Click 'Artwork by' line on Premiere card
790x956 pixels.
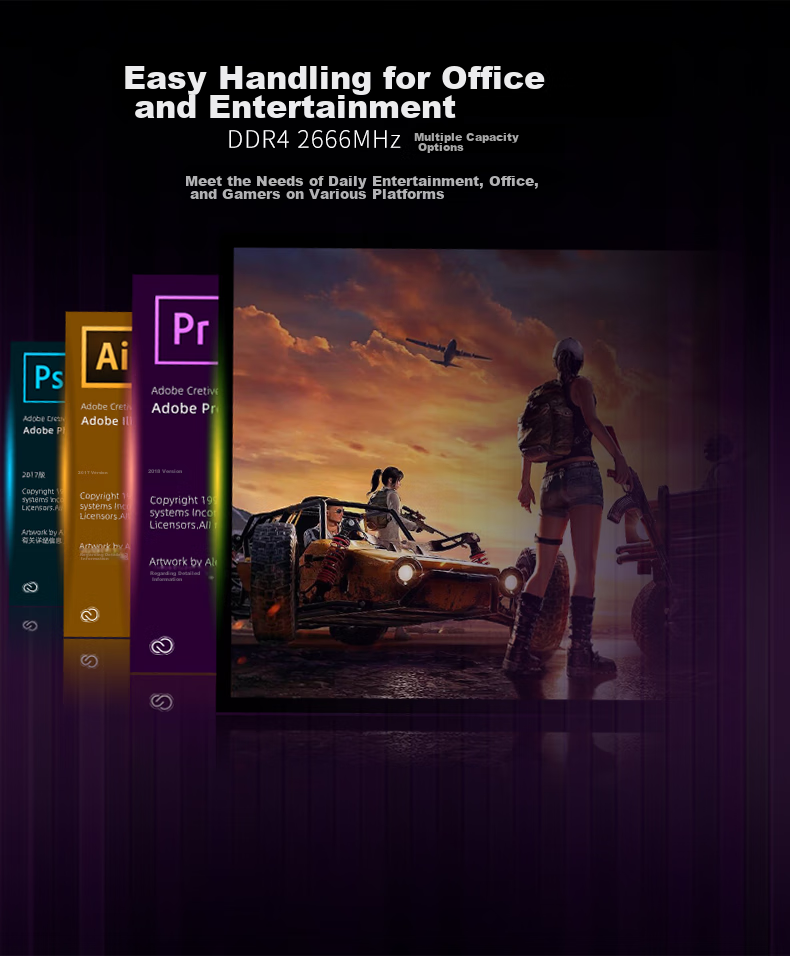(183, 562)
